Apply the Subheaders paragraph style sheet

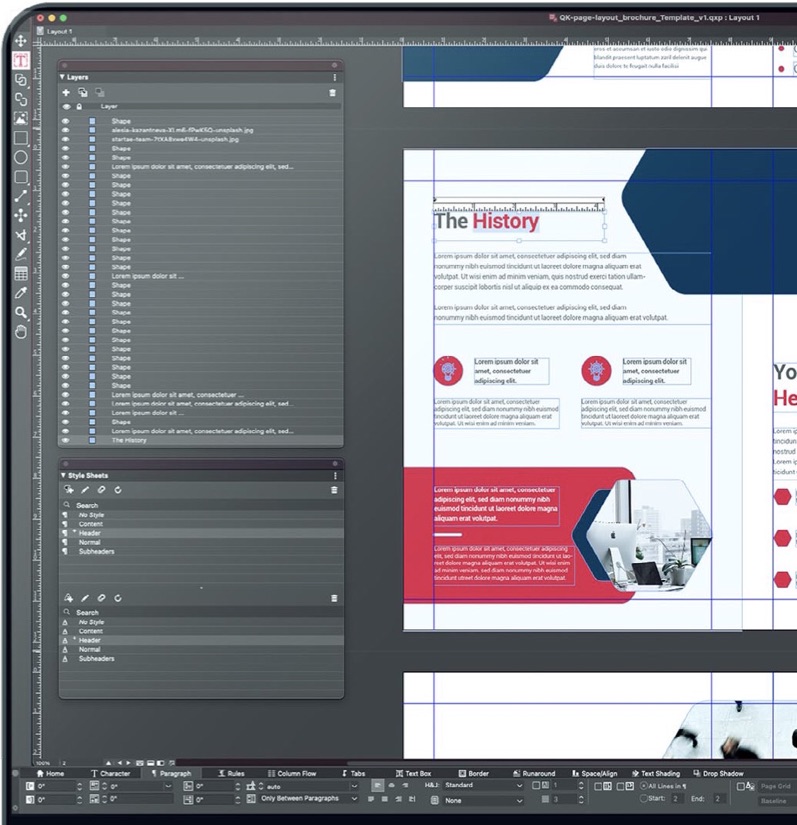(x=96, y=551)
